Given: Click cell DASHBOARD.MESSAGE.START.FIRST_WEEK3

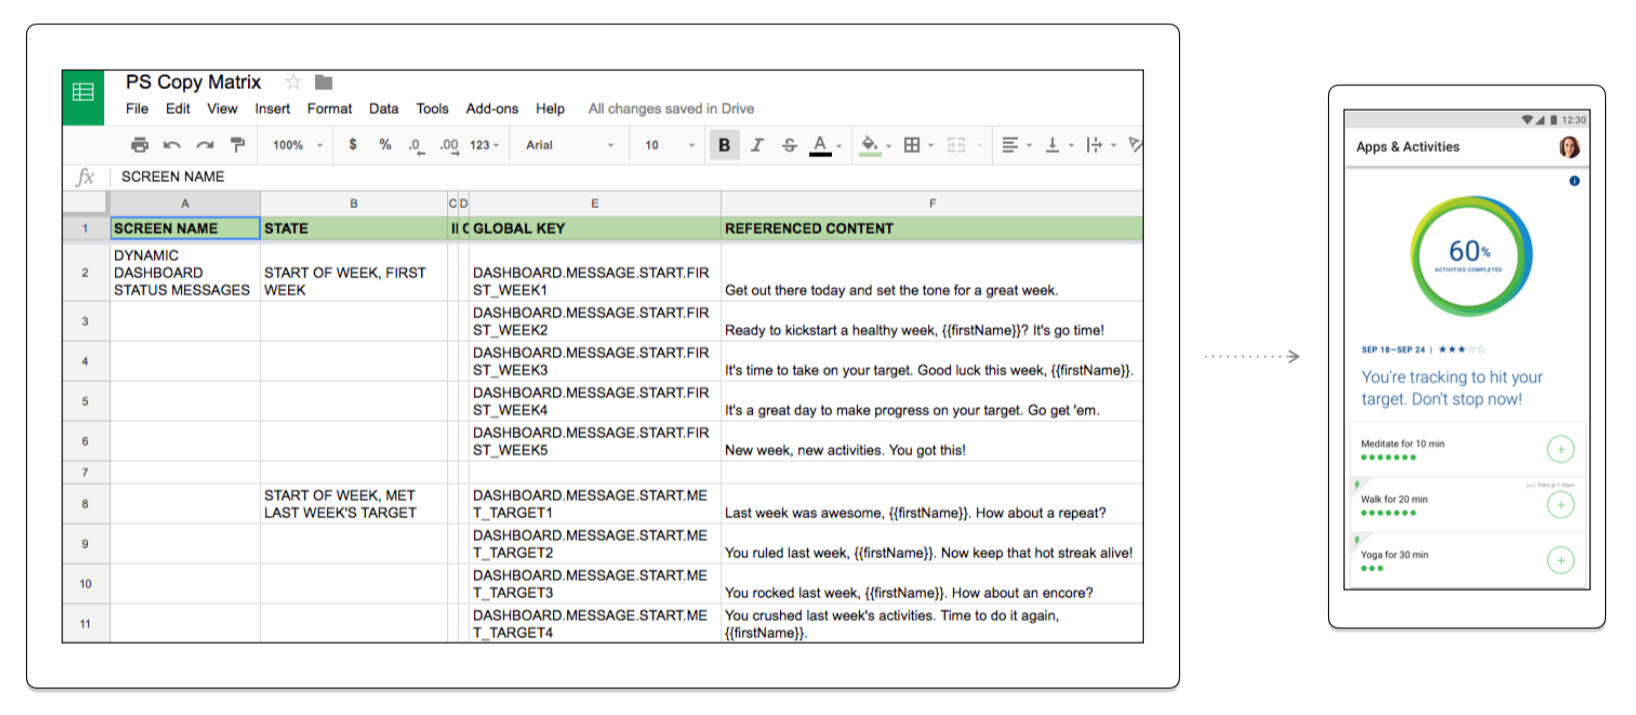Looking at the screenshot, I should pyautogui.click(x=595, y=361).
